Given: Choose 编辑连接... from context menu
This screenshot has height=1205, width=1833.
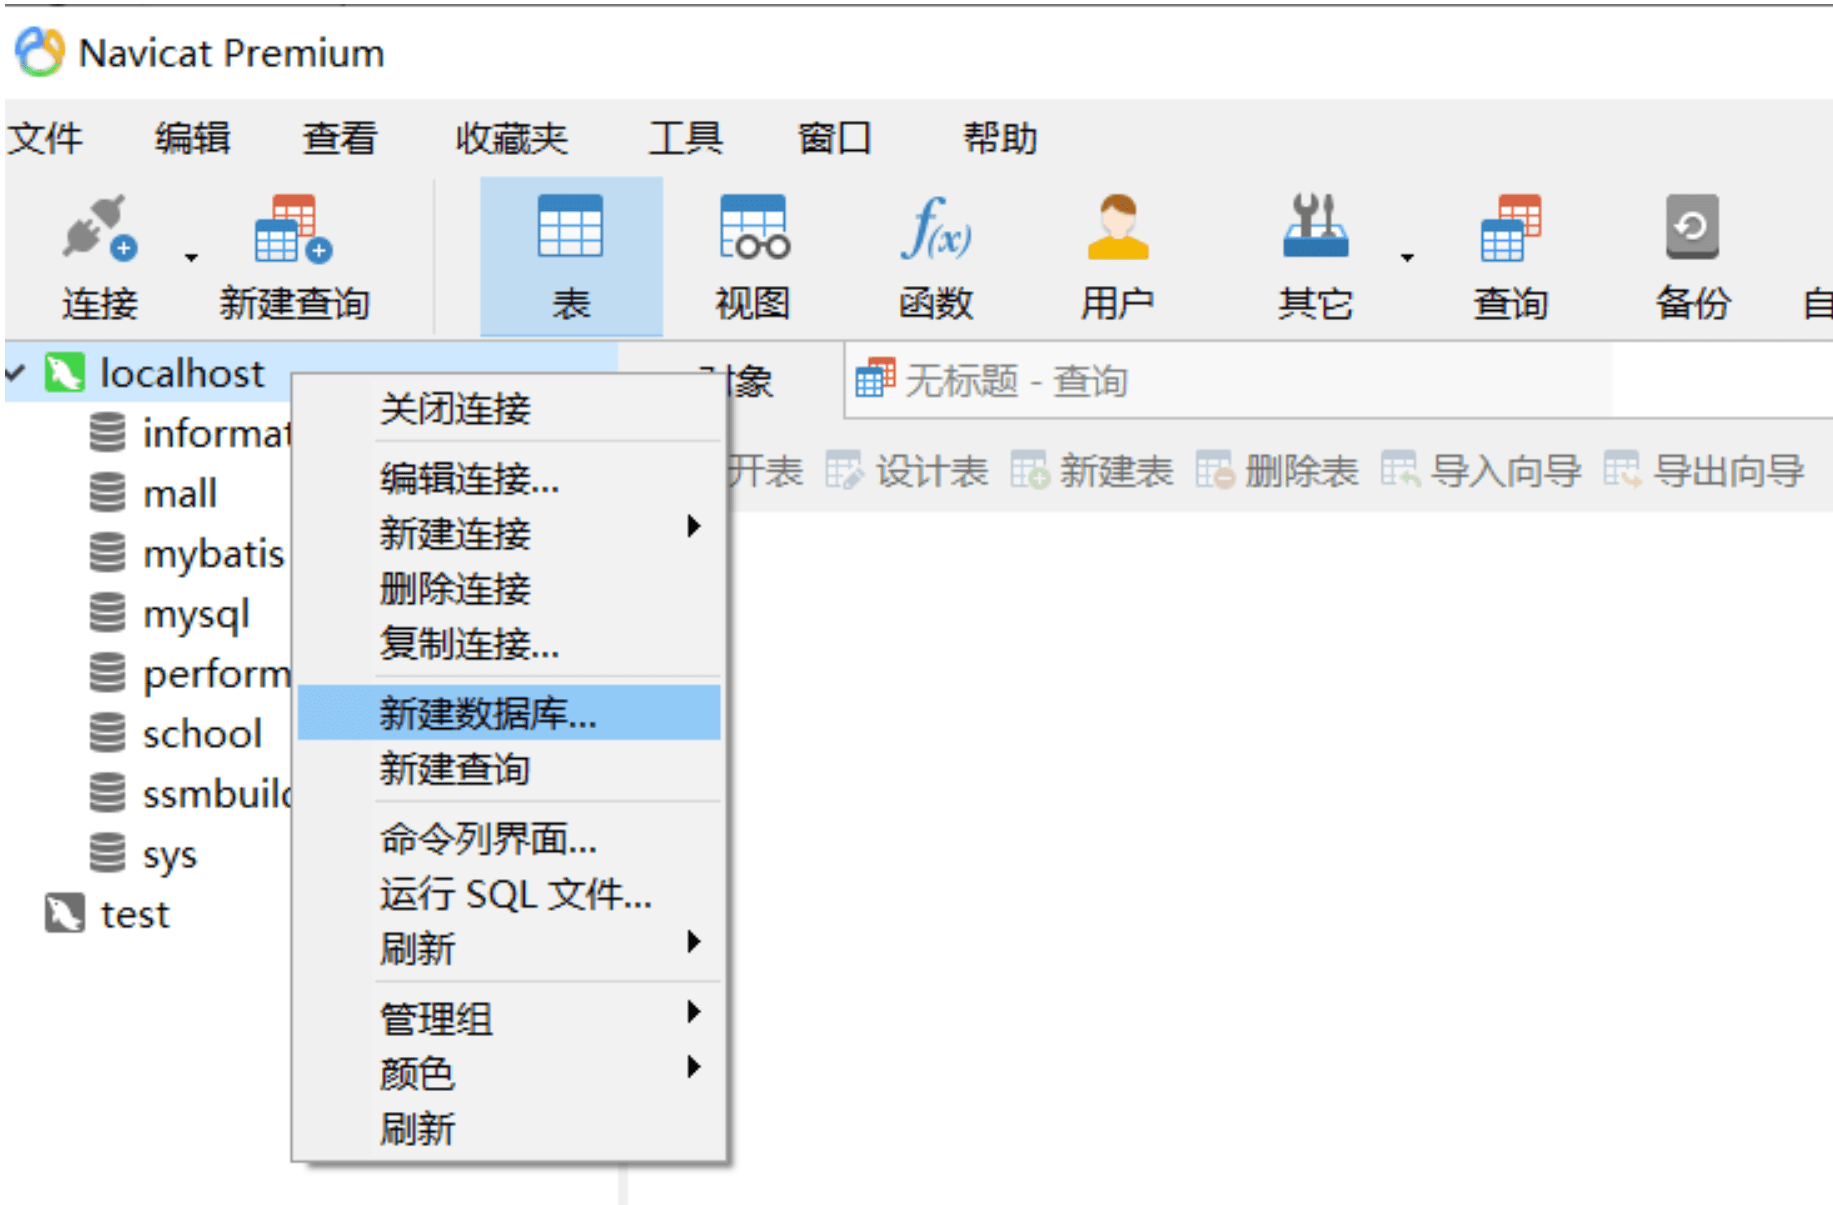Looking at the screenshot, I should coord(509,478).
